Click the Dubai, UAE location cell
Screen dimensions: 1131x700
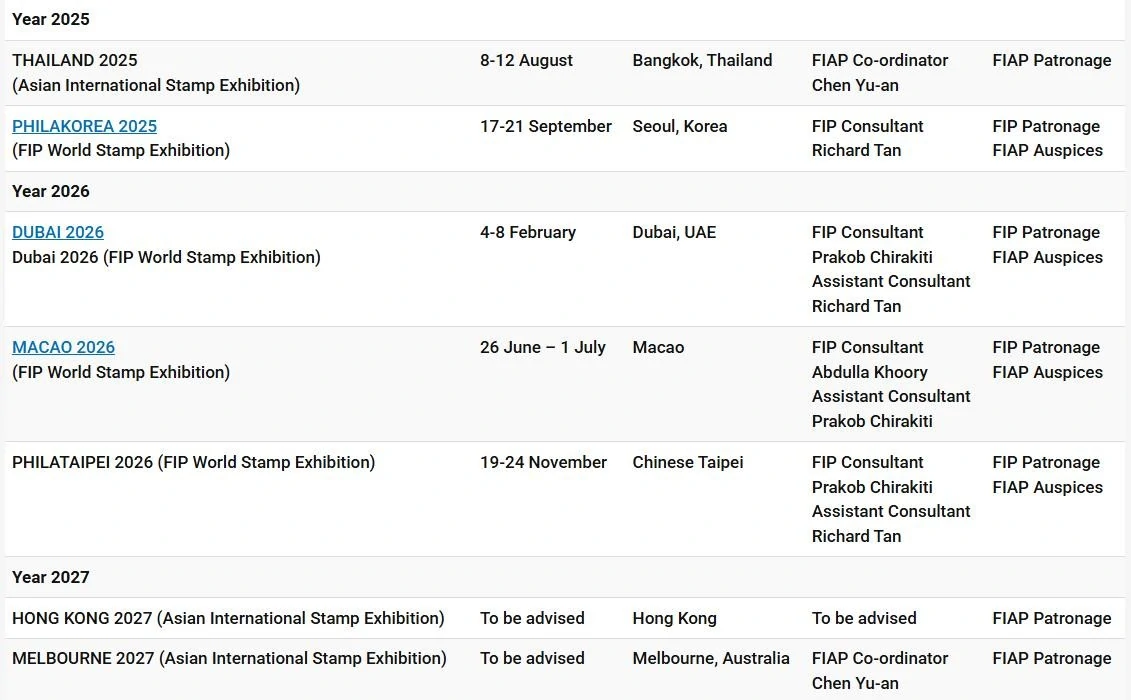pyautogui.click(x=674, y=232)
